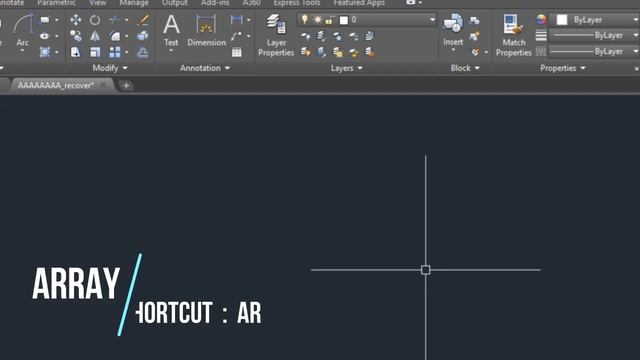Viewport: 640px width, 360px height.
Task: Click the Leader tool icon
Action: (236, 36)
